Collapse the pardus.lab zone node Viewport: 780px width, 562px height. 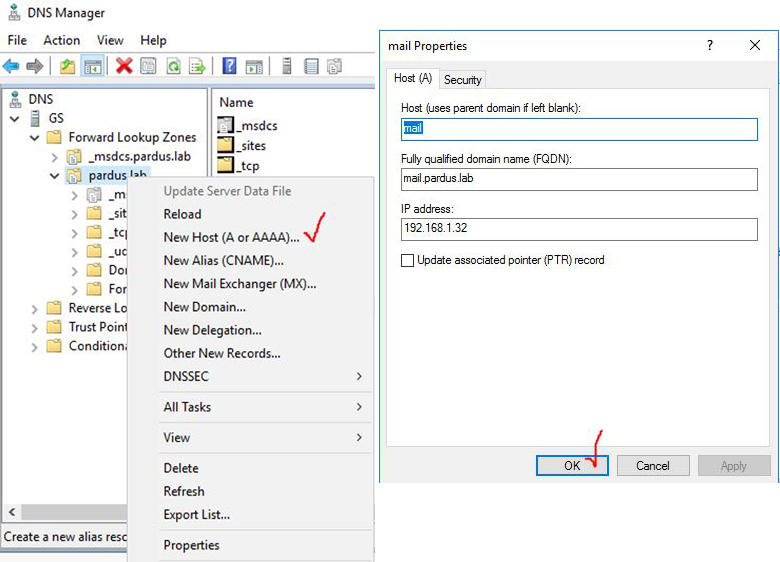(x=54, y=176)
